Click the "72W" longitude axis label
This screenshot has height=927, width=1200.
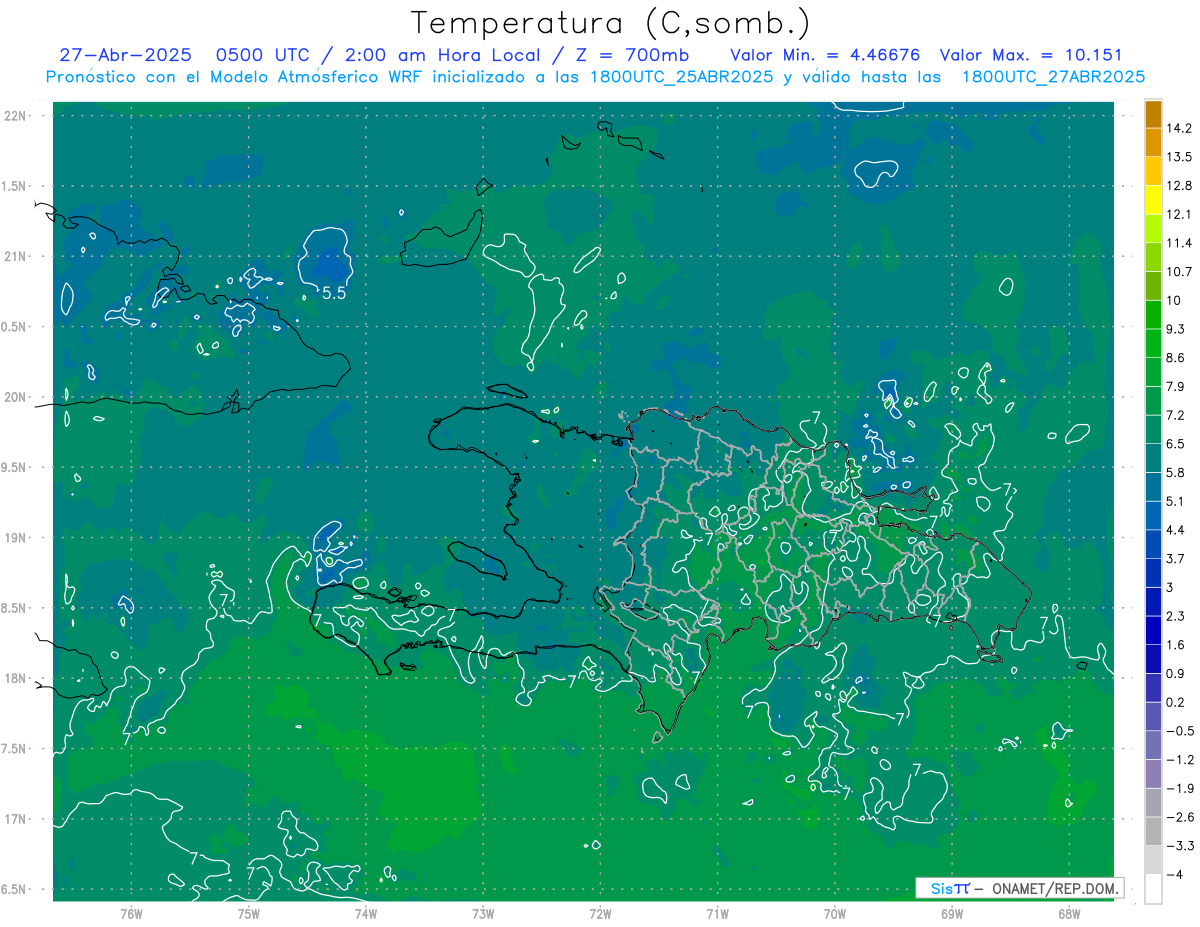(600, 914)
